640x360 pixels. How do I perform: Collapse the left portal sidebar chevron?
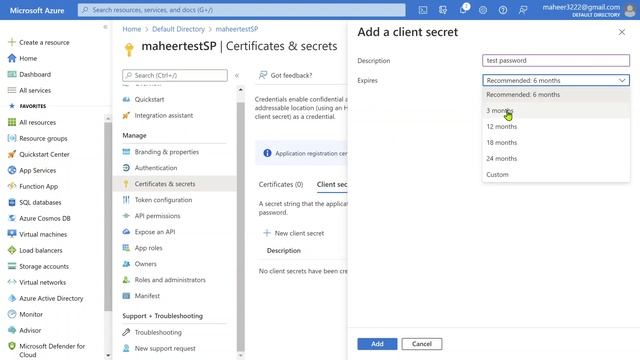point(105,27)
